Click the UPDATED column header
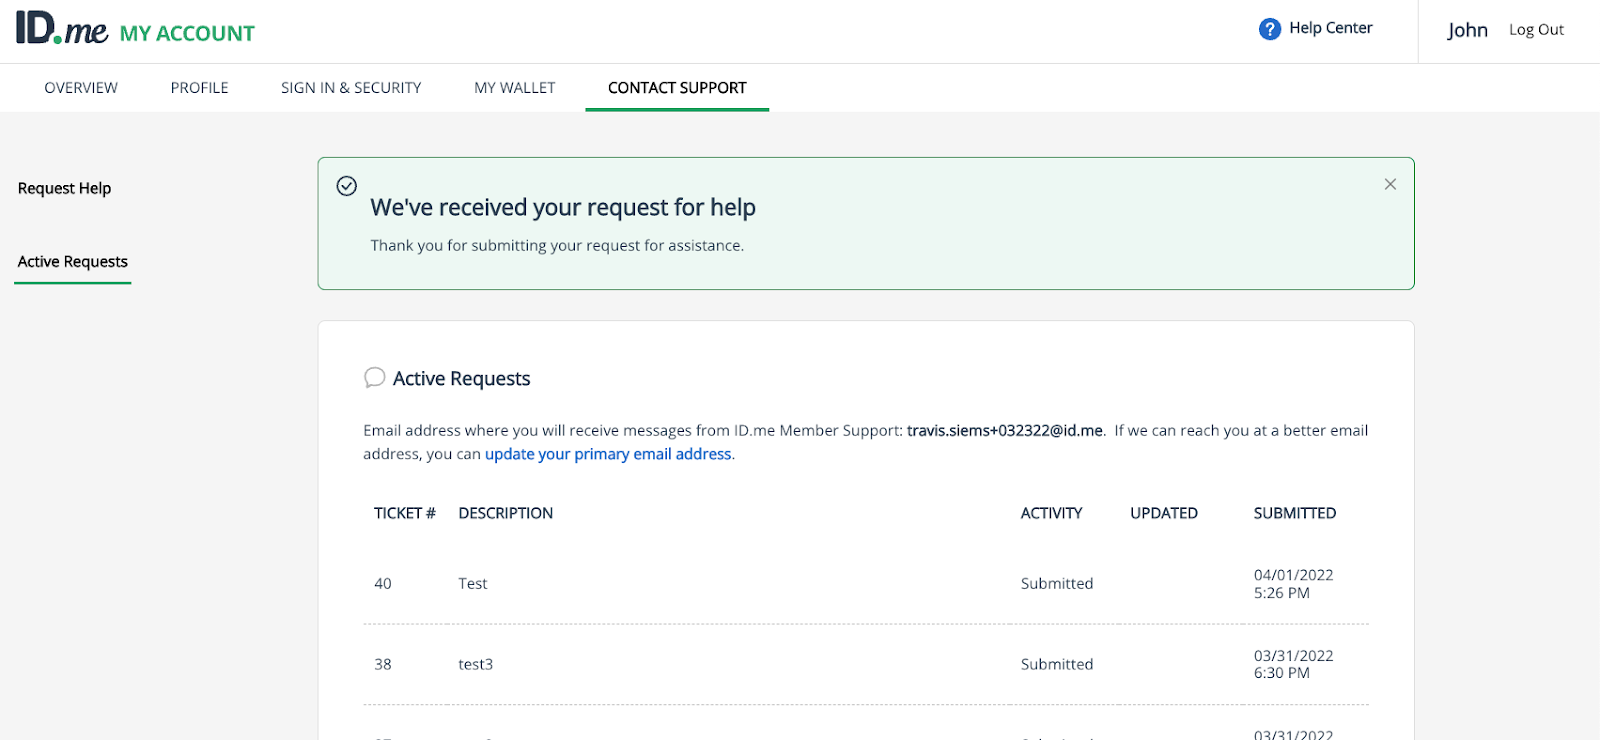Screen dimensions: 1600x740 pyautogui.click(x=1164, y=513)
